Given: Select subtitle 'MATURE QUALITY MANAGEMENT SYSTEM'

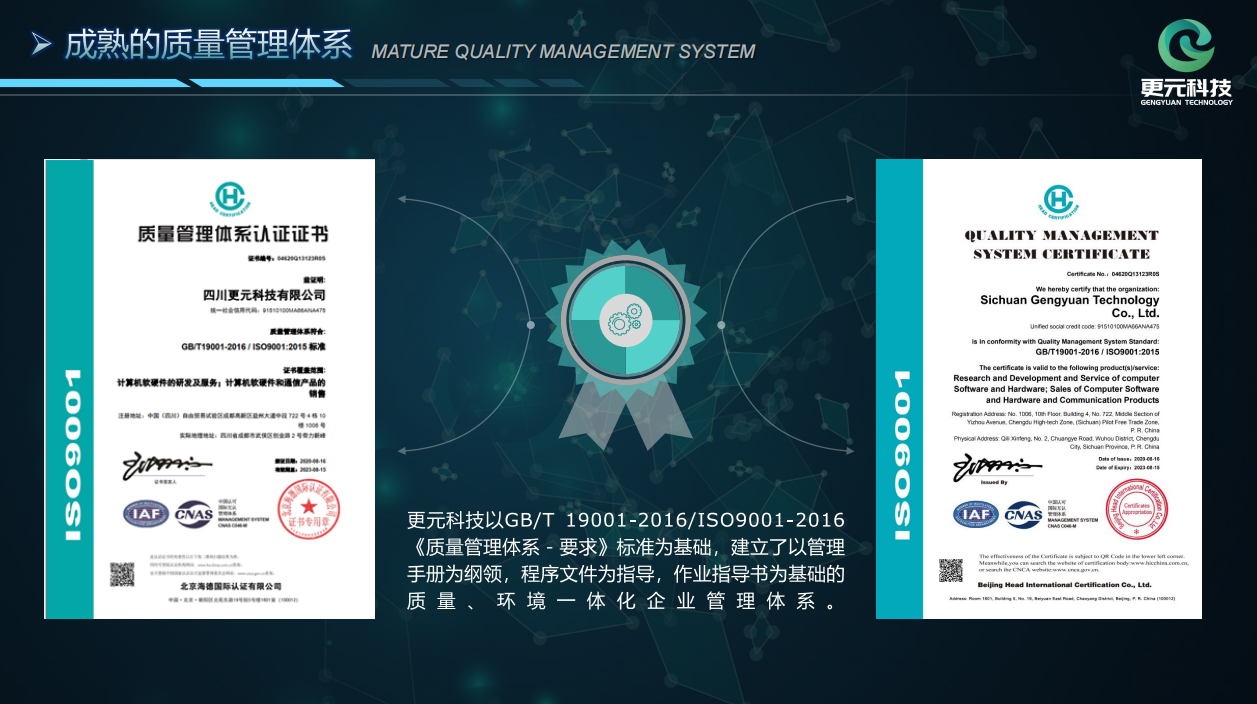Looking at the screenshot, I should pyautogui.click(x=563, y=51).
